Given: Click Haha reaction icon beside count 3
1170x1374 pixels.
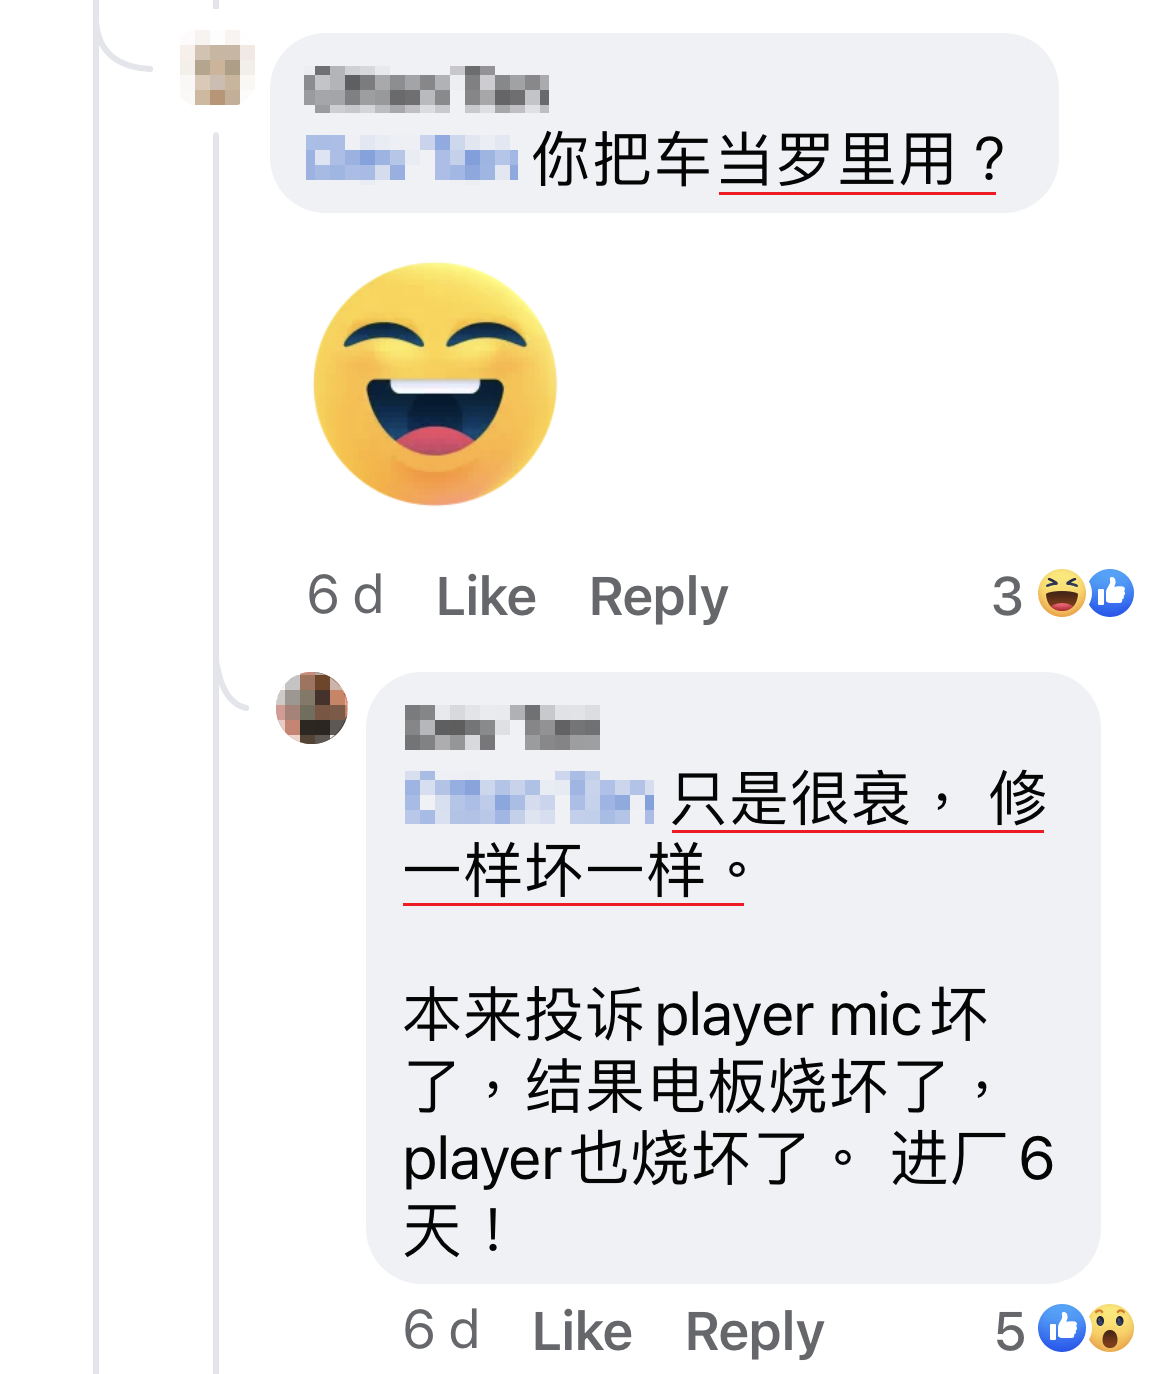Looking at the screenshot, I should tap(1061, 594).
